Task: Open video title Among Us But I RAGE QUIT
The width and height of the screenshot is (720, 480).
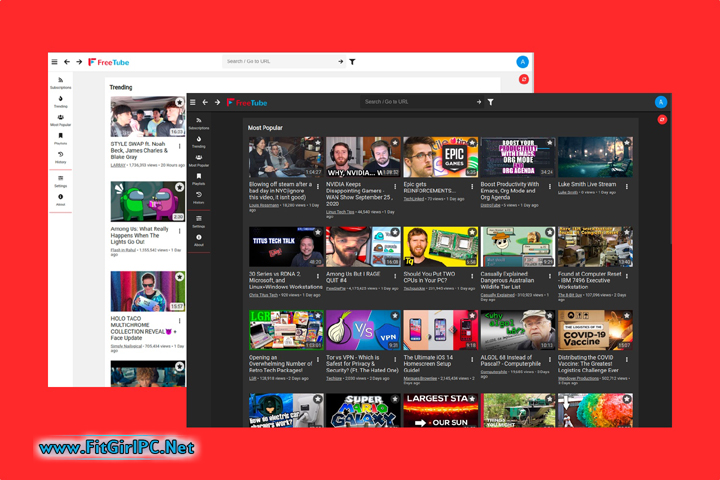Action: [x=353, y=277]
